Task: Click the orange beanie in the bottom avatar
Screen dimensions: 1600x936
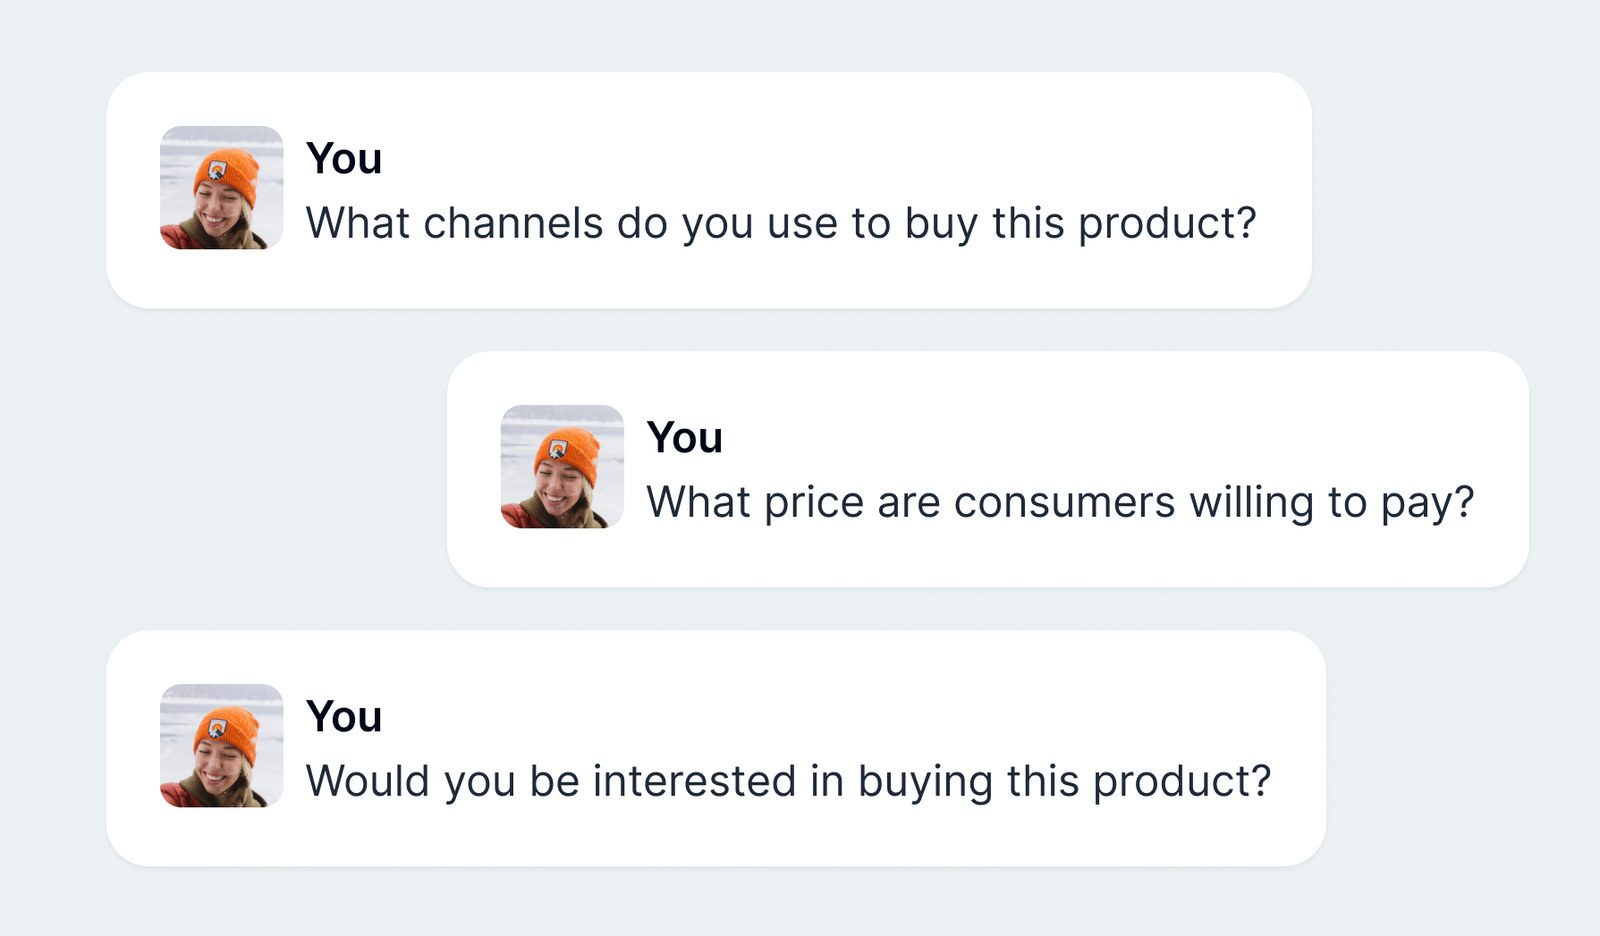Action: coord(229,731)
